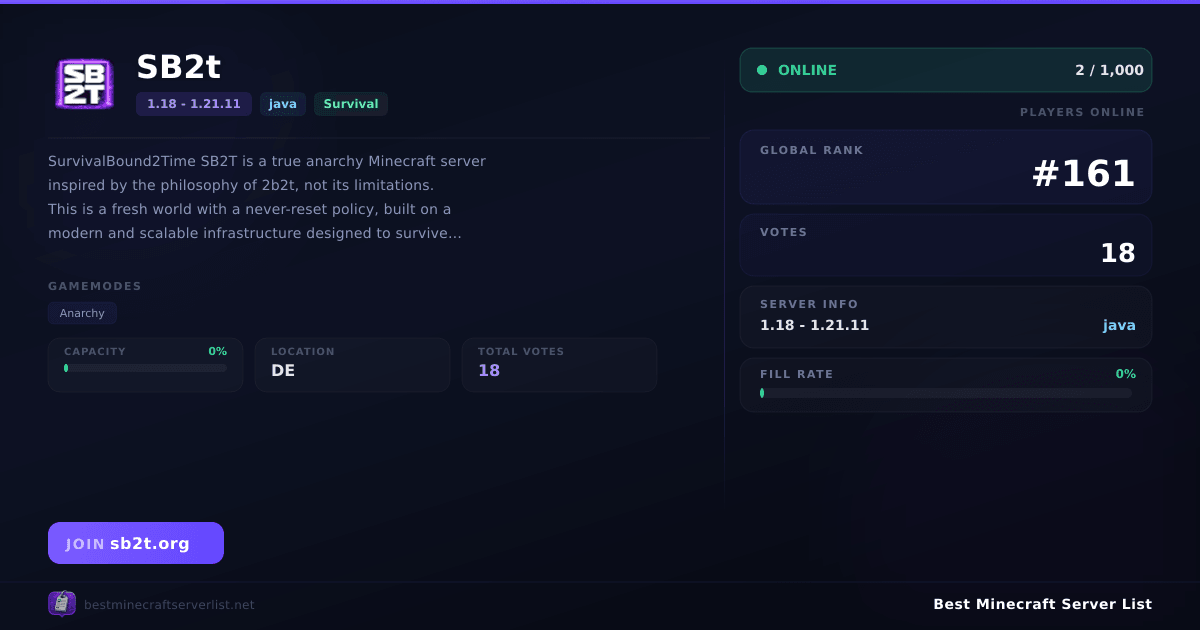Click the TOTAL VOTES label
The image size is (1200, 630).
521,351
